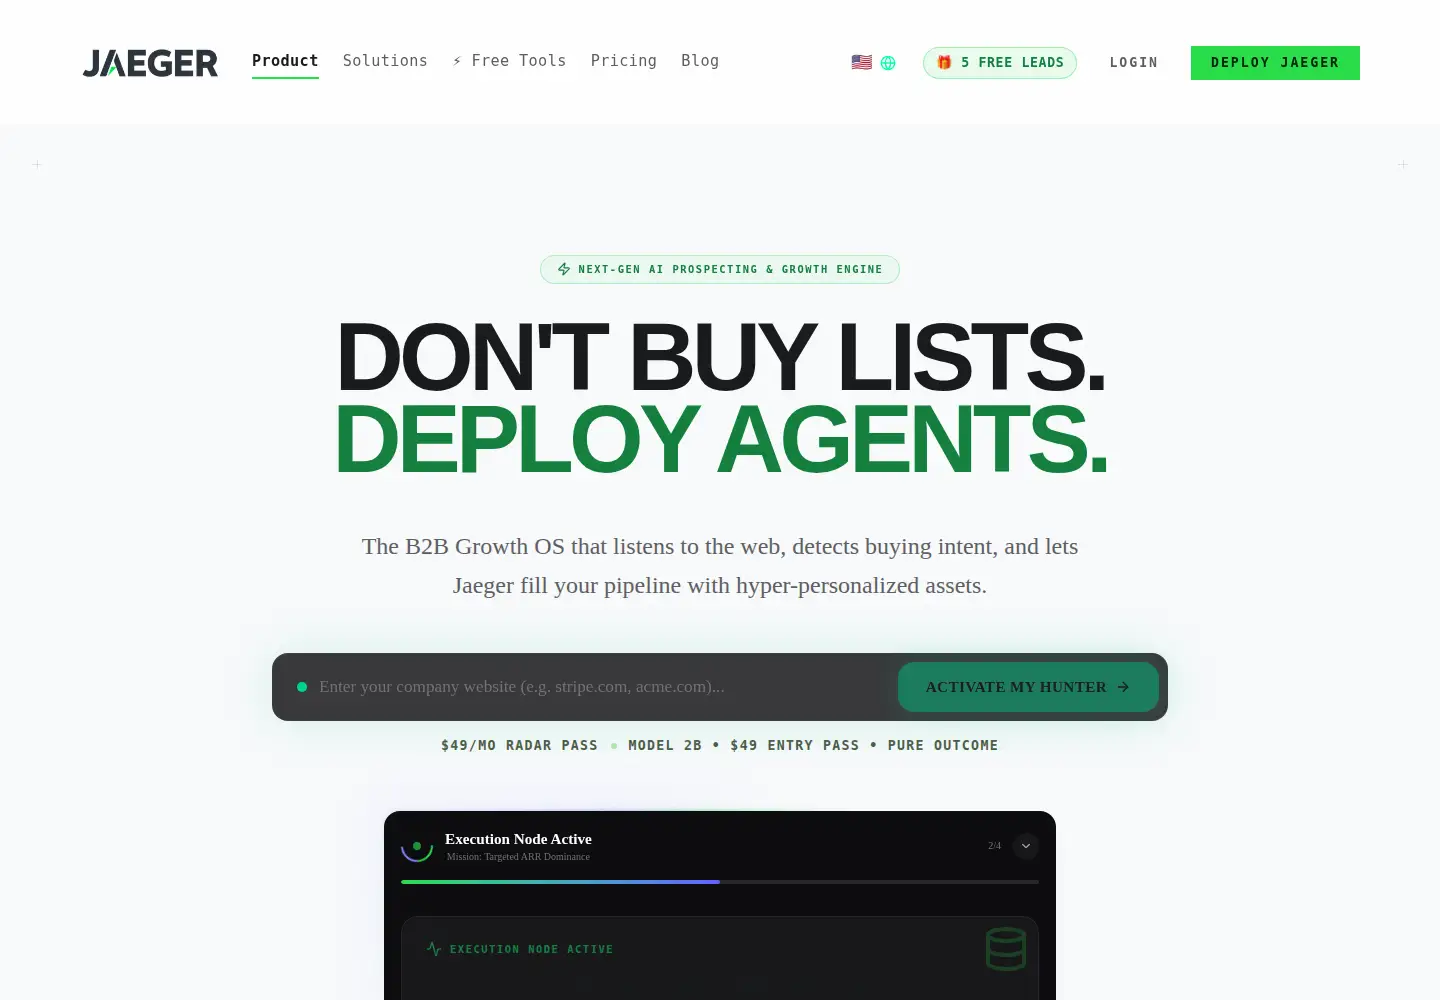Click the spinning status icon beside Execution Node Active
Image resolution: width=1440 pixels, height=1000 pixels.
pyautogui.click(x=417, y=846)
